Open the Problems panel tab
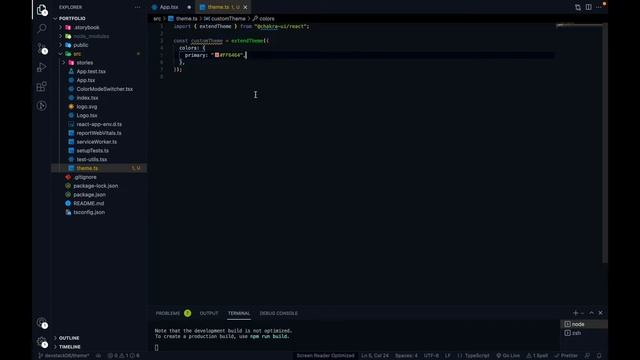The width and height of the screenshot is (640, 360). tap(168, 313)
